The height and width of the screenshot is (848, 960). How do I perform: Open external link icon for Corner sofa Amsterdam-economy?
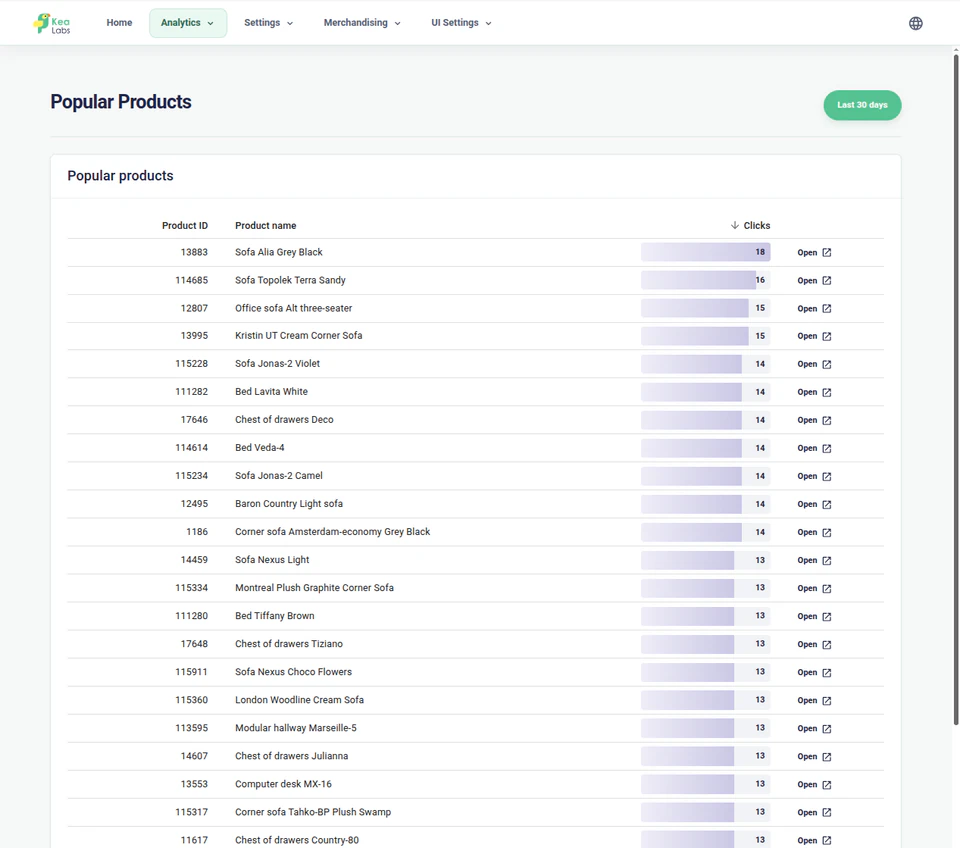(x=827, y=533)
